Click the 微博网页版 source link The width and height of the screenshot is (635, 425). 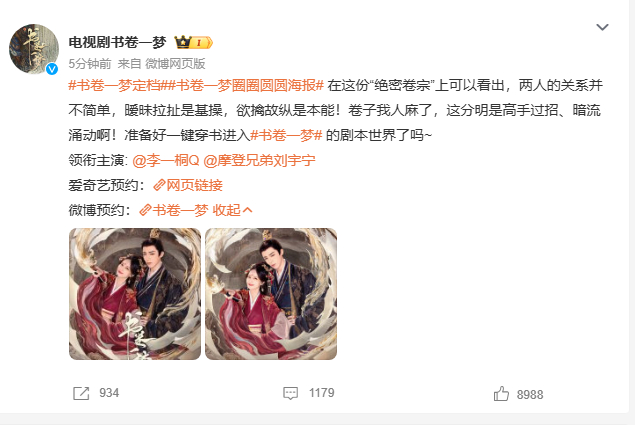coord(175,64)
